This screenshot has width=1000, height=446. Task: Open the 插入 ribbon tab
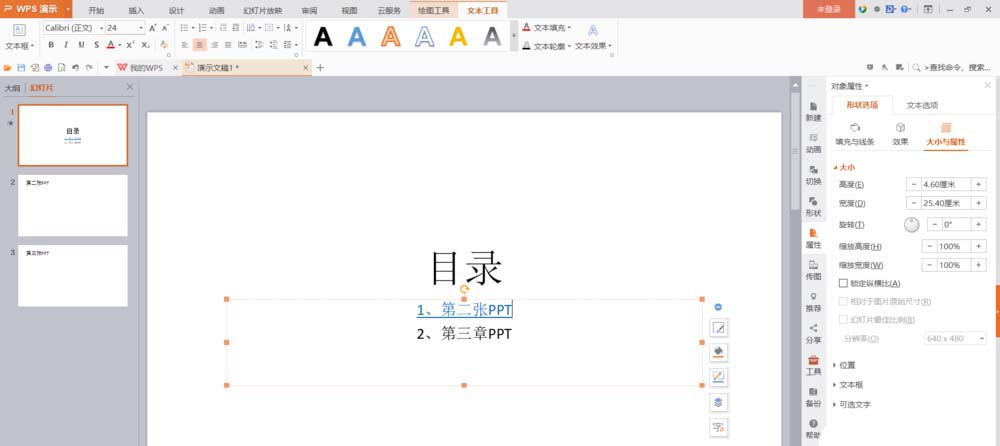136,10
